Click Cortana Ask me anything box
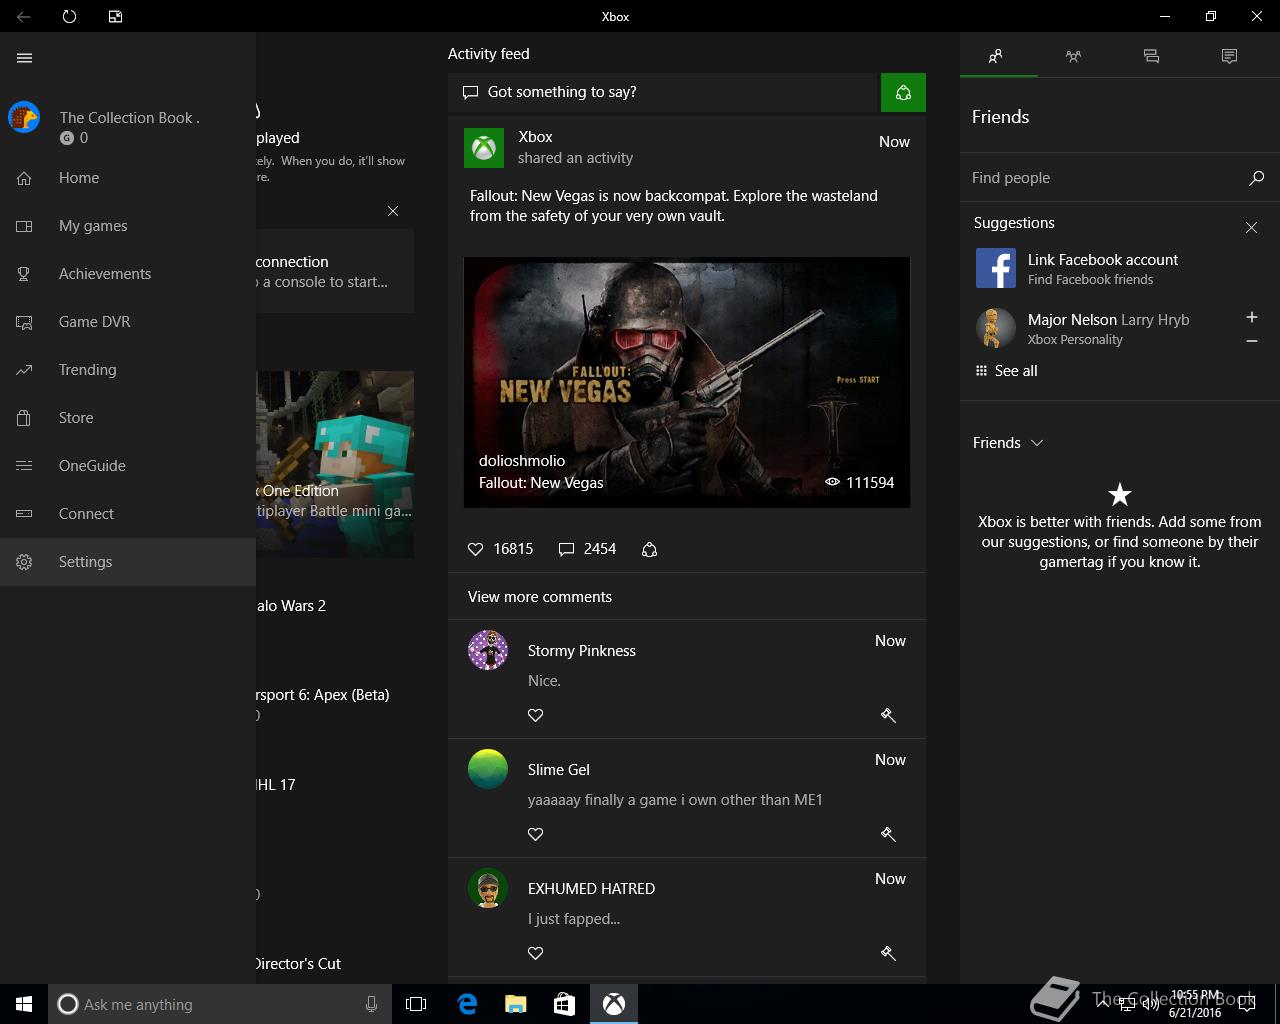This screenshot has height=1024, width=1280. coord(220,1004)
